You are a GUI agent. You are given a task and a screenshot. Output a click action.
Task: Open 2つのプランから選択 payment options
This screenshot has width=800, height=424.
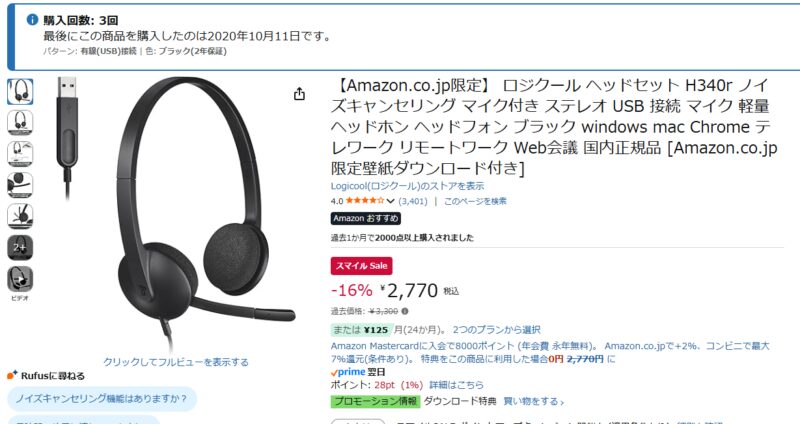pos(496,330)
